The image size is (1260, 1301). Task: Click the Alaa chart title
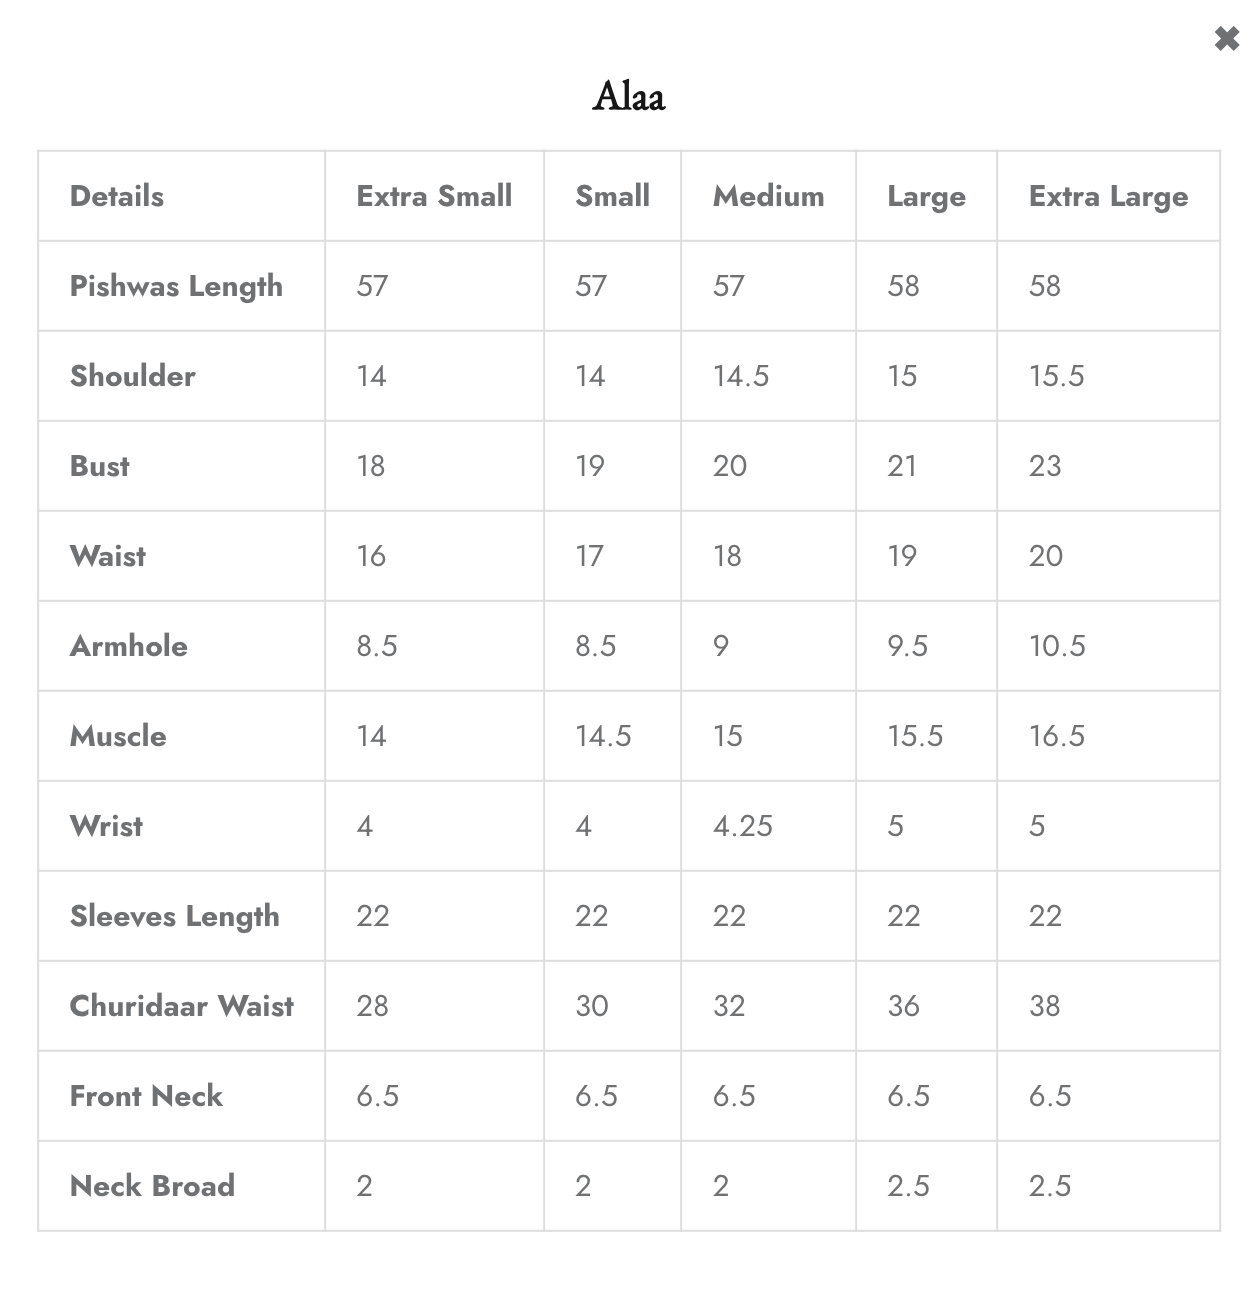[x=629, y=97]
